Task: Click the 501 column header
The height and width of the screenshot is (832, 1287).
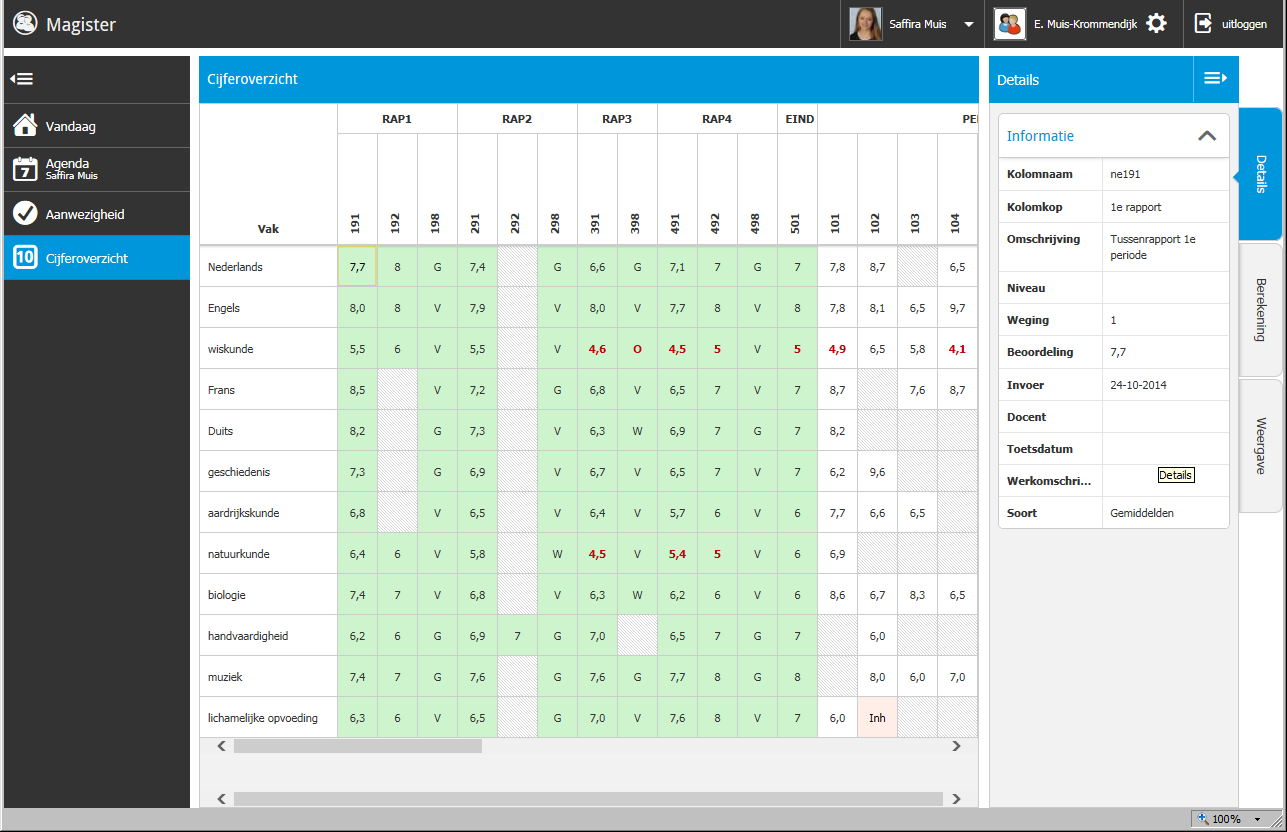Action: [x=797, y=189]
